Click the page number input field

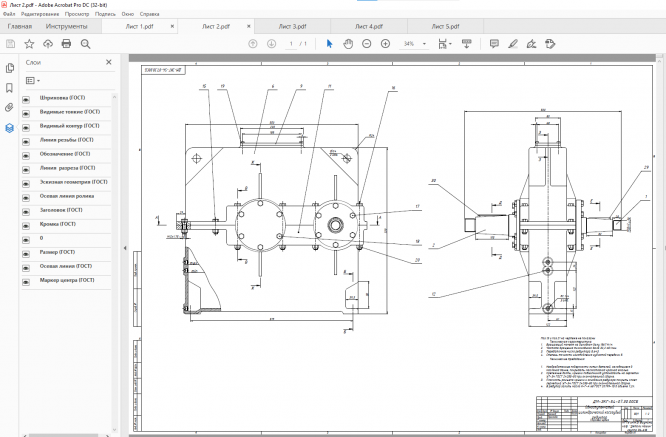290,44
